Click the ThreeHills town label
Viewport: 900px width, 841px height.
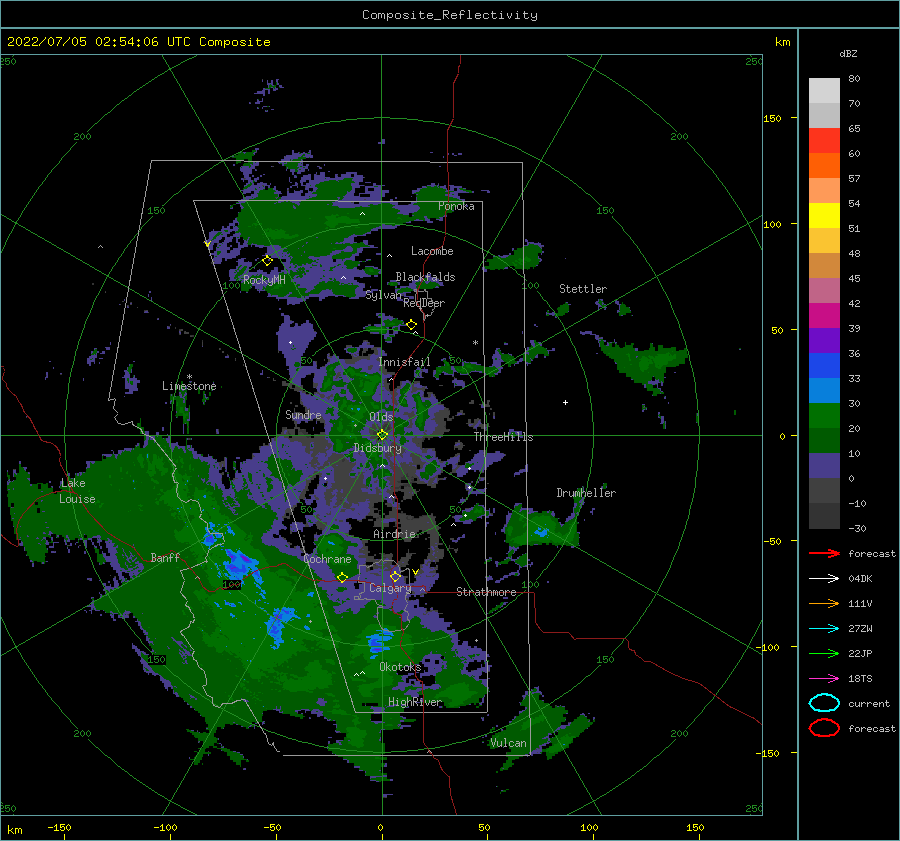(503, 437)
